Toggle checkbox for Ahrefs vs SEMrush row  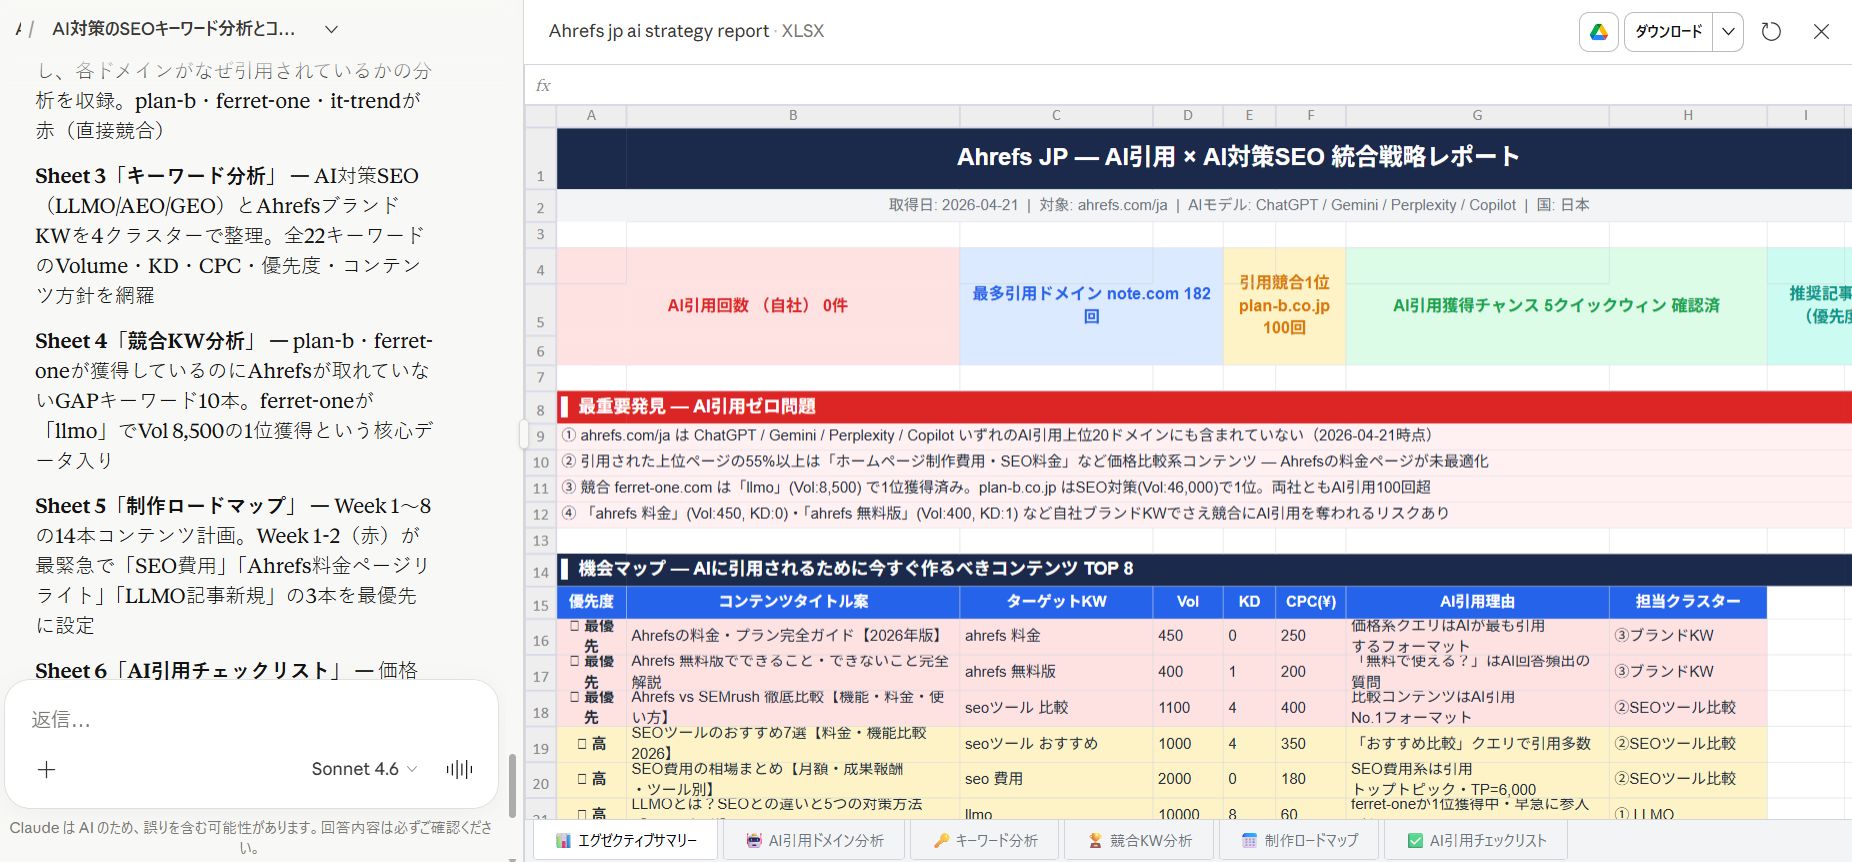(x=575, y=698)
